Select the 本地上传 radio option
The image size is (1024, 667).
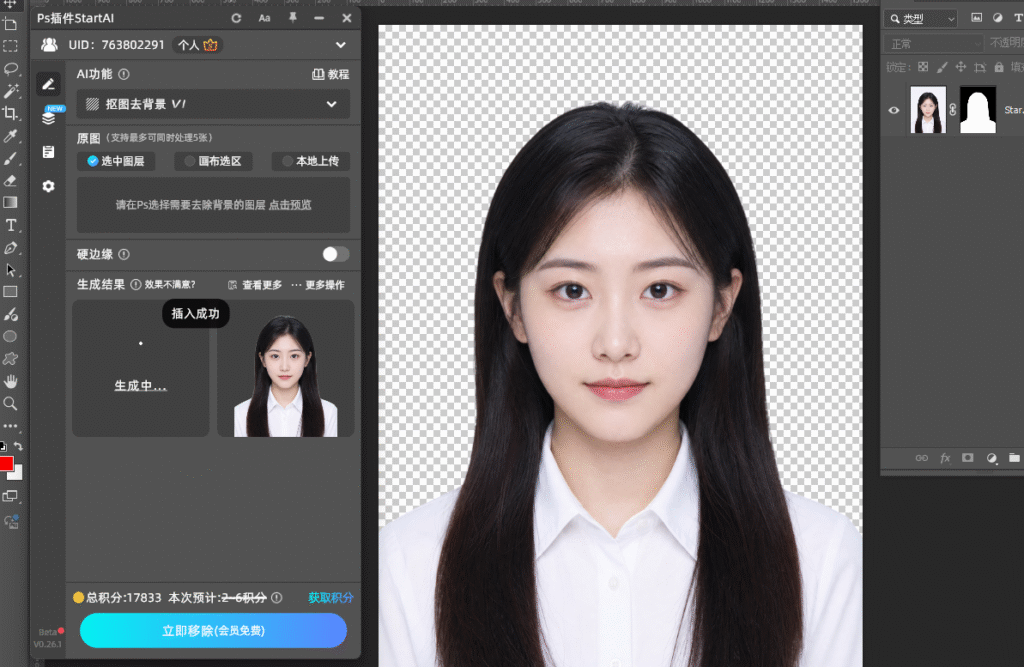pyautogui.click(x=311, y=161)
